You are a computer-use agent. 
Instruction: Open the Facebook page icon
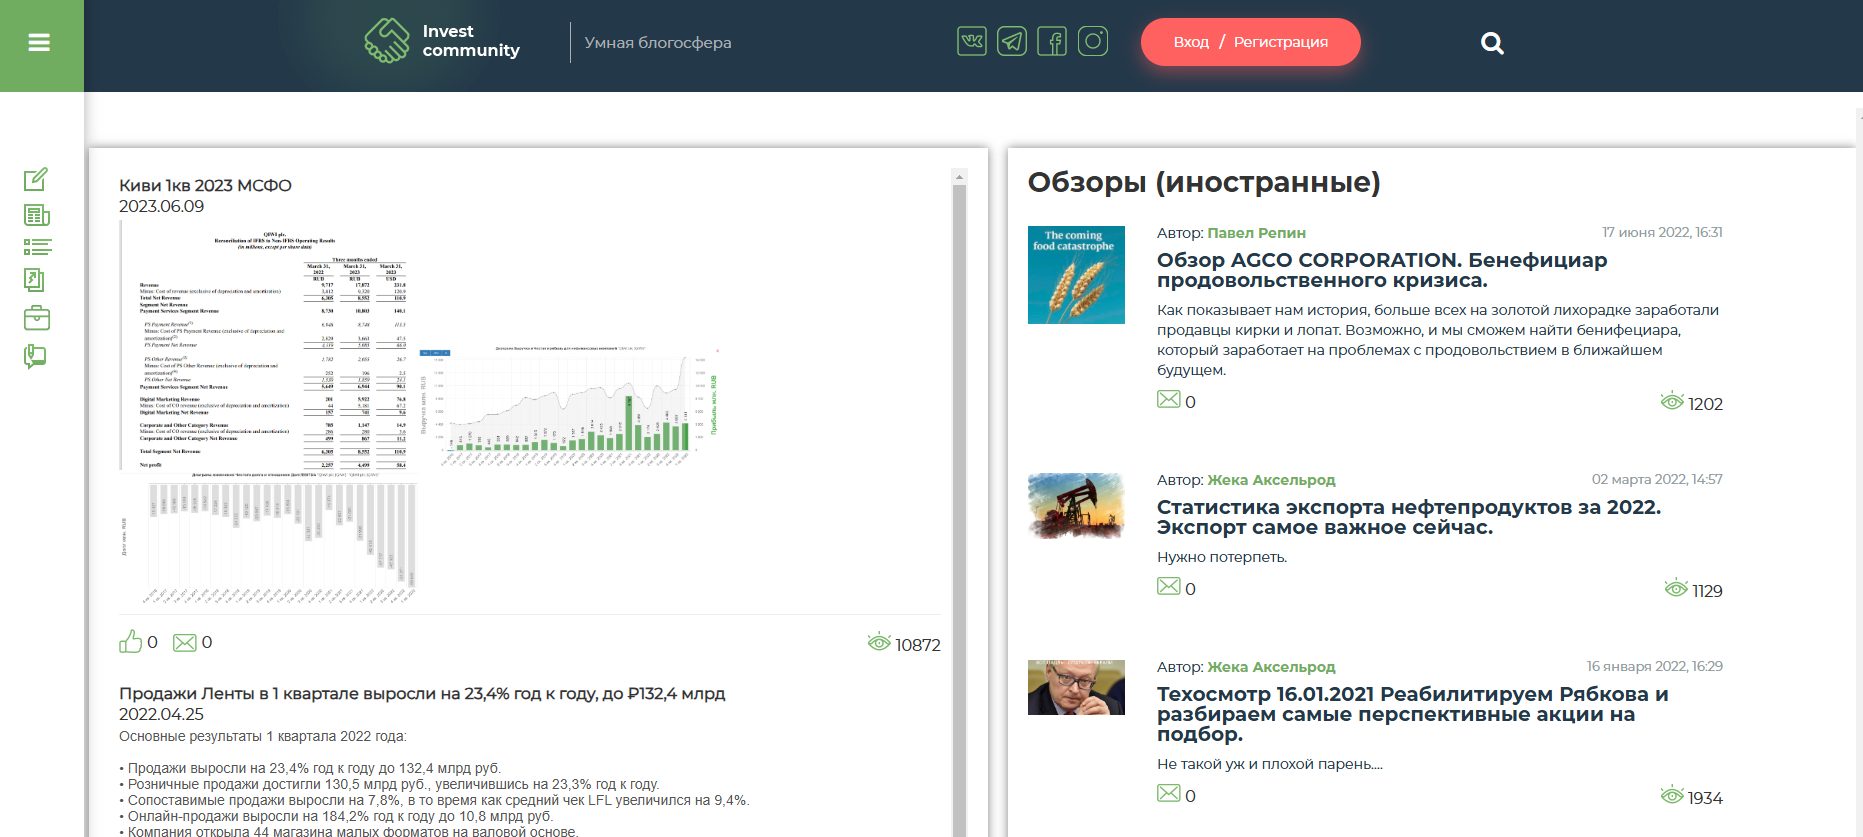click(1052, 41)
